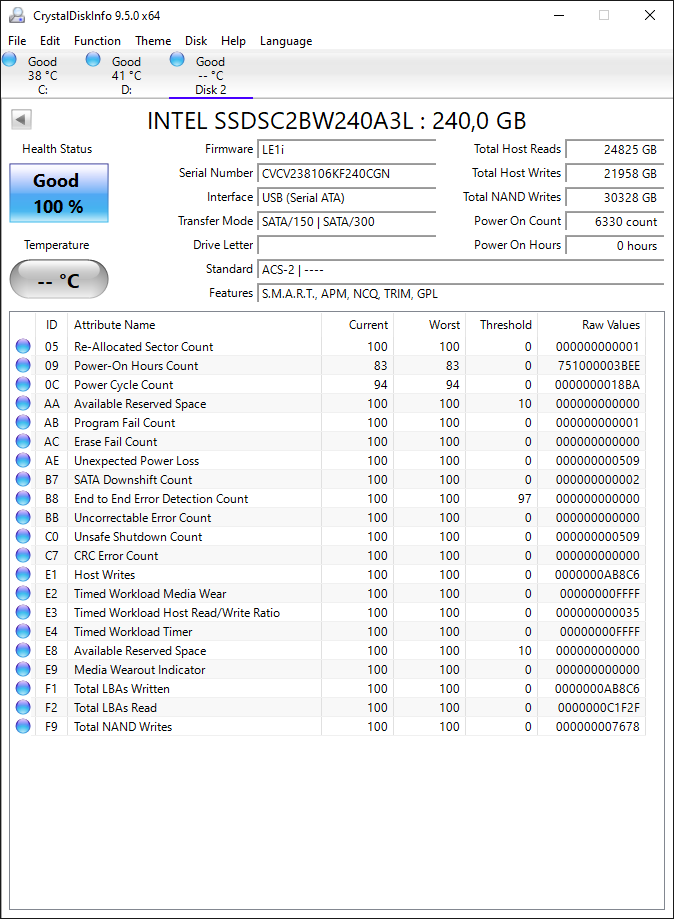Click status orb for Unexpected Power Loss

click(23, 460)
